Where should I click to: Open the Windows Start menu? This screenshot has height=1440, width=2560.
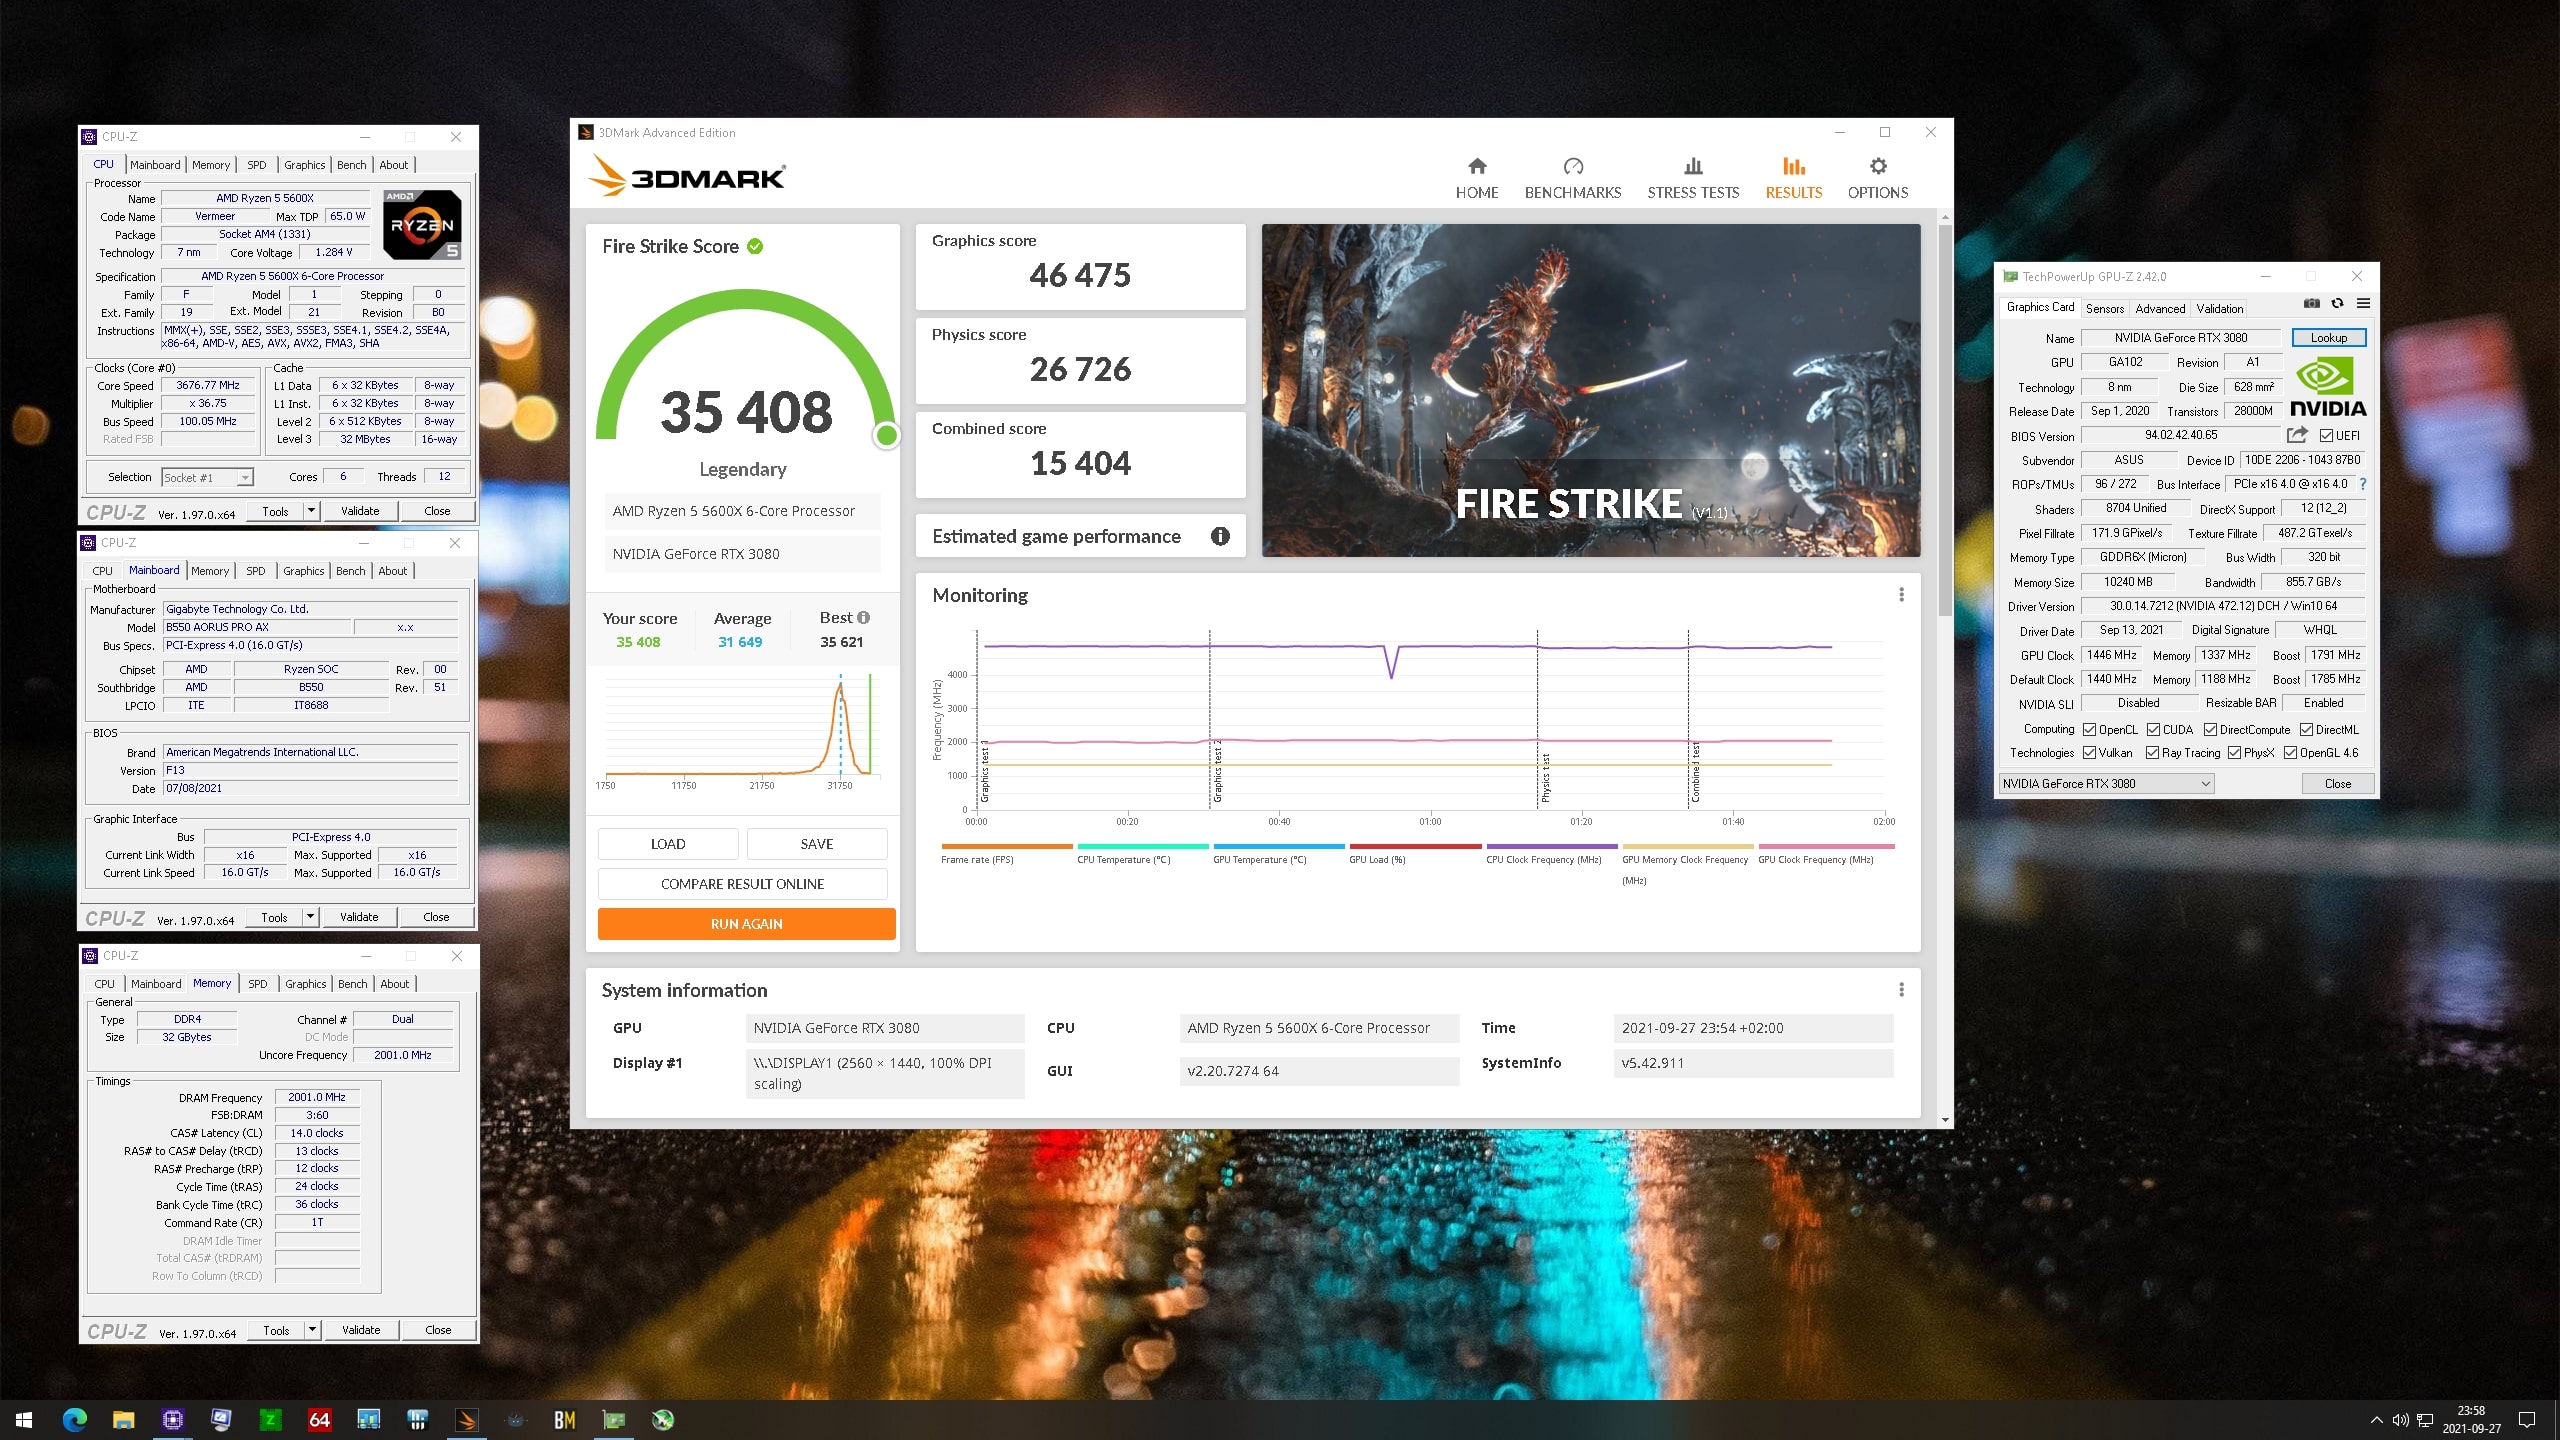coord(24,1419)
